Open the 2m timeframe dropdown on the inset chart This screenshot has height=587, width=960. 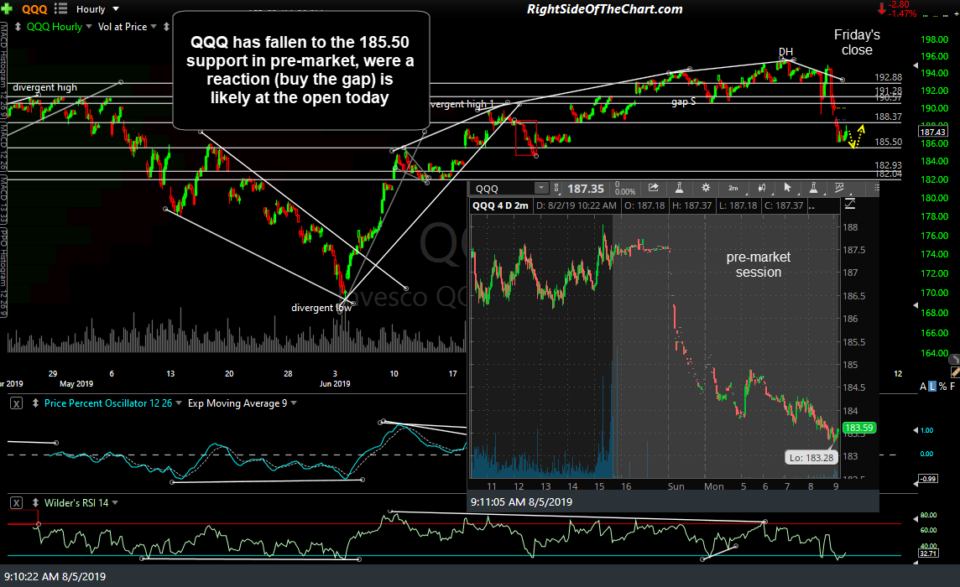731,188
